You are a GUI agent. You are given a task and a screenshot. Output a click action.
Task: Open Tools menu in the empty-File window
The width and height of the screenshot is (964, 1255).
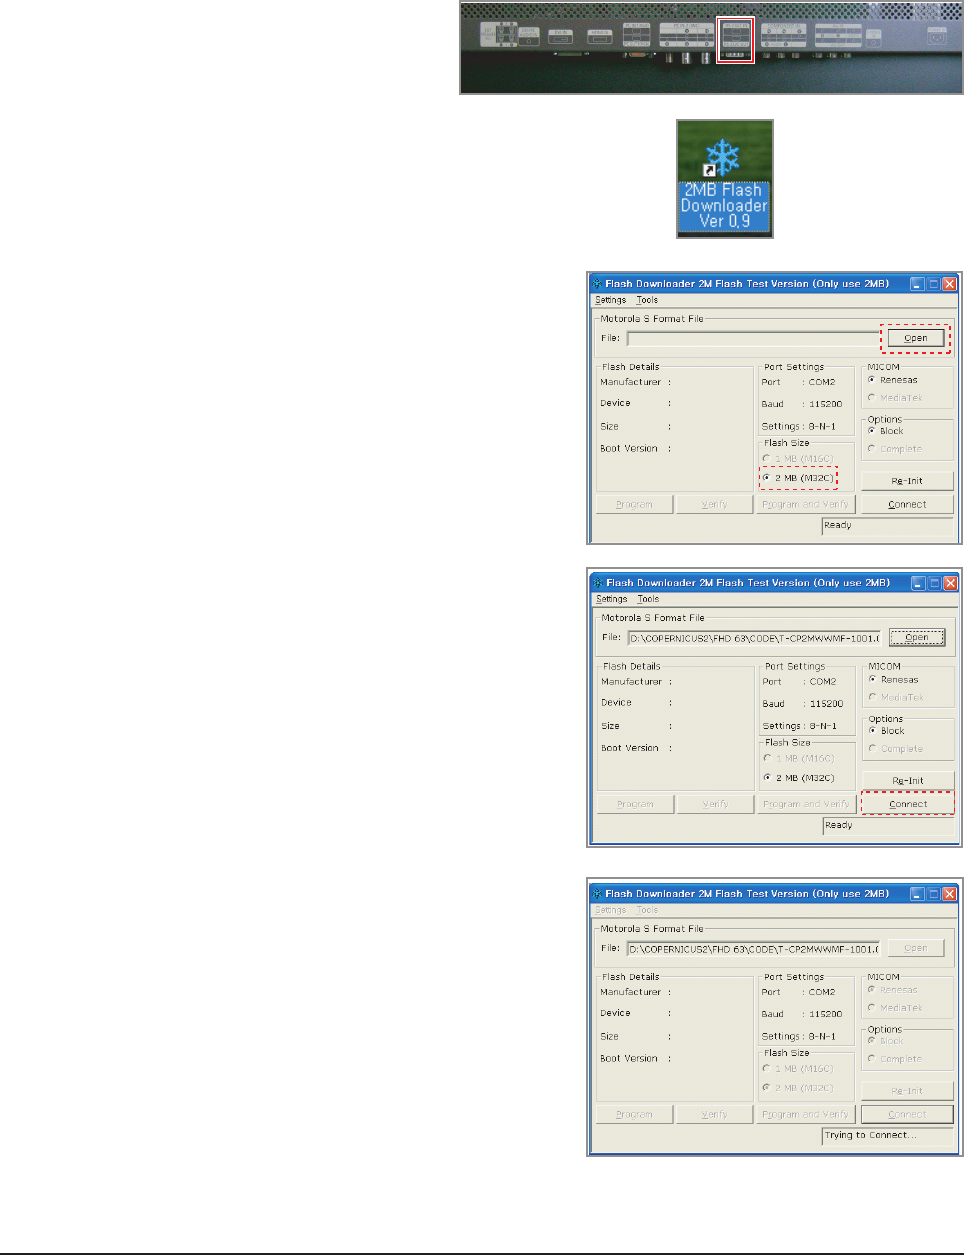point(647,300)
